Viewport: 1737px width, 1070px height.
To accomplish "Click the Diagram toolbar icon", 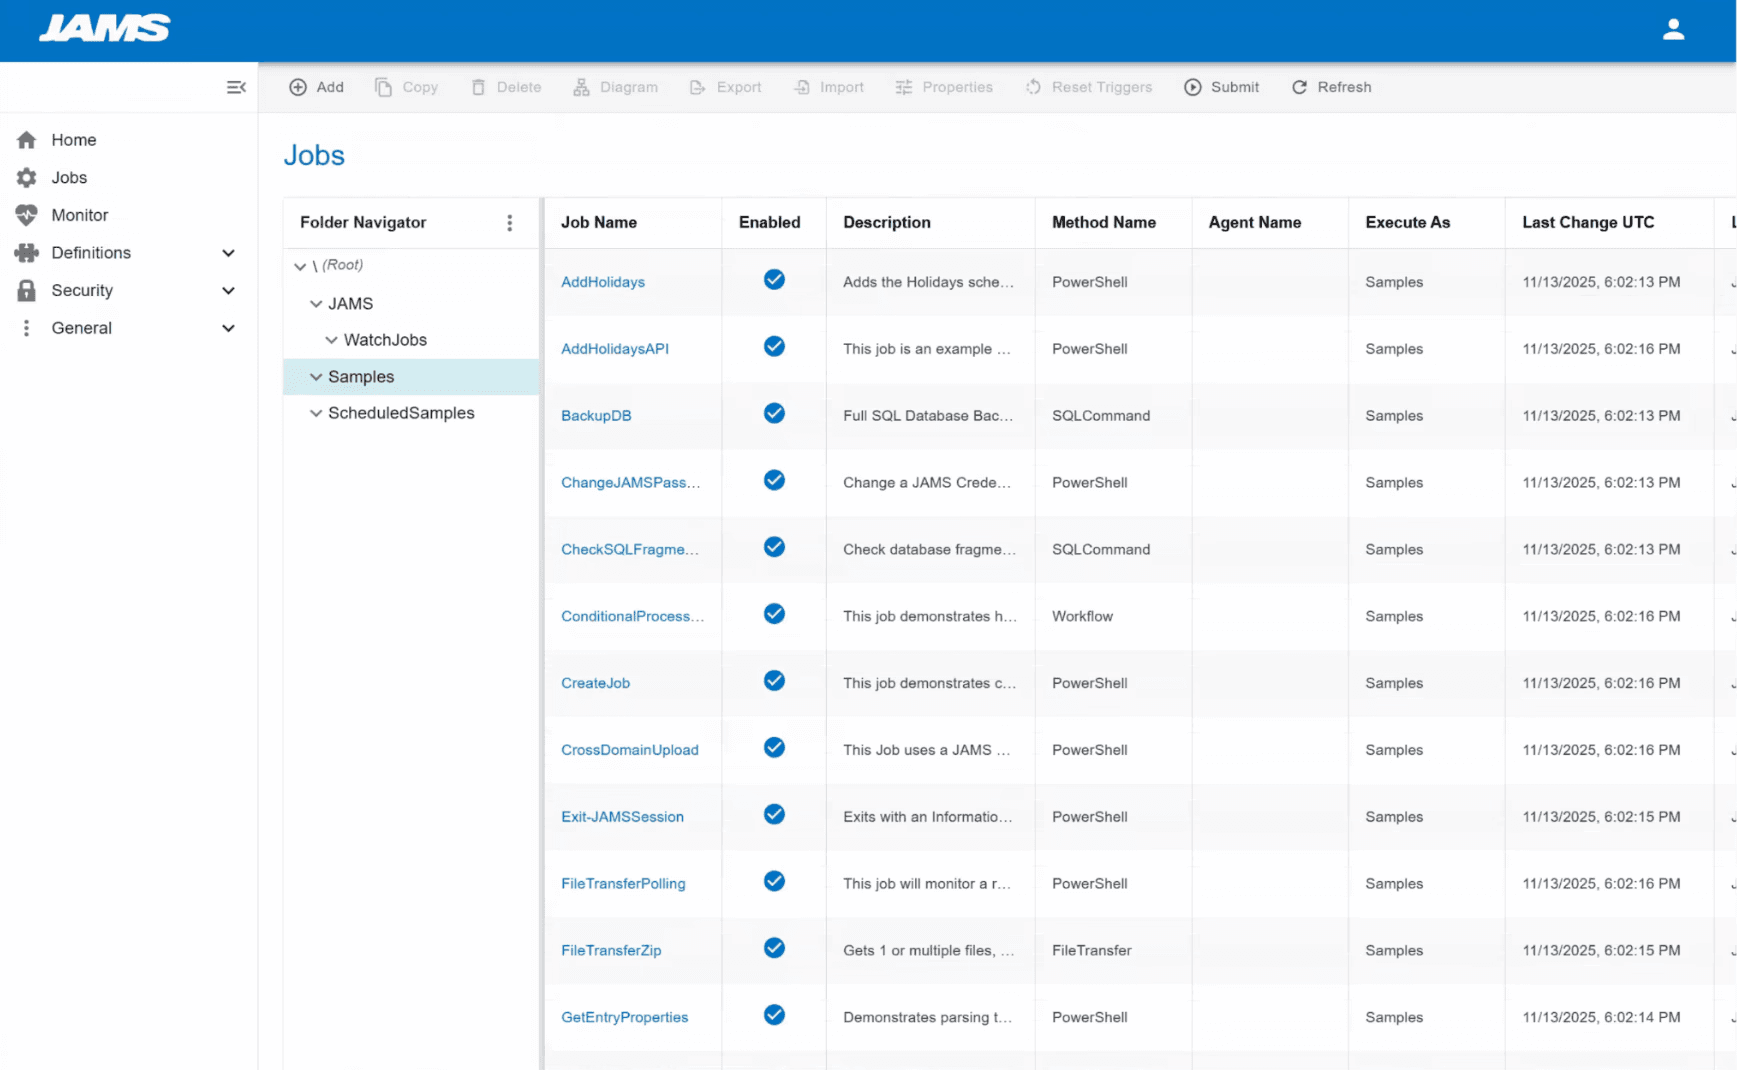I will (x=581, y=87).
